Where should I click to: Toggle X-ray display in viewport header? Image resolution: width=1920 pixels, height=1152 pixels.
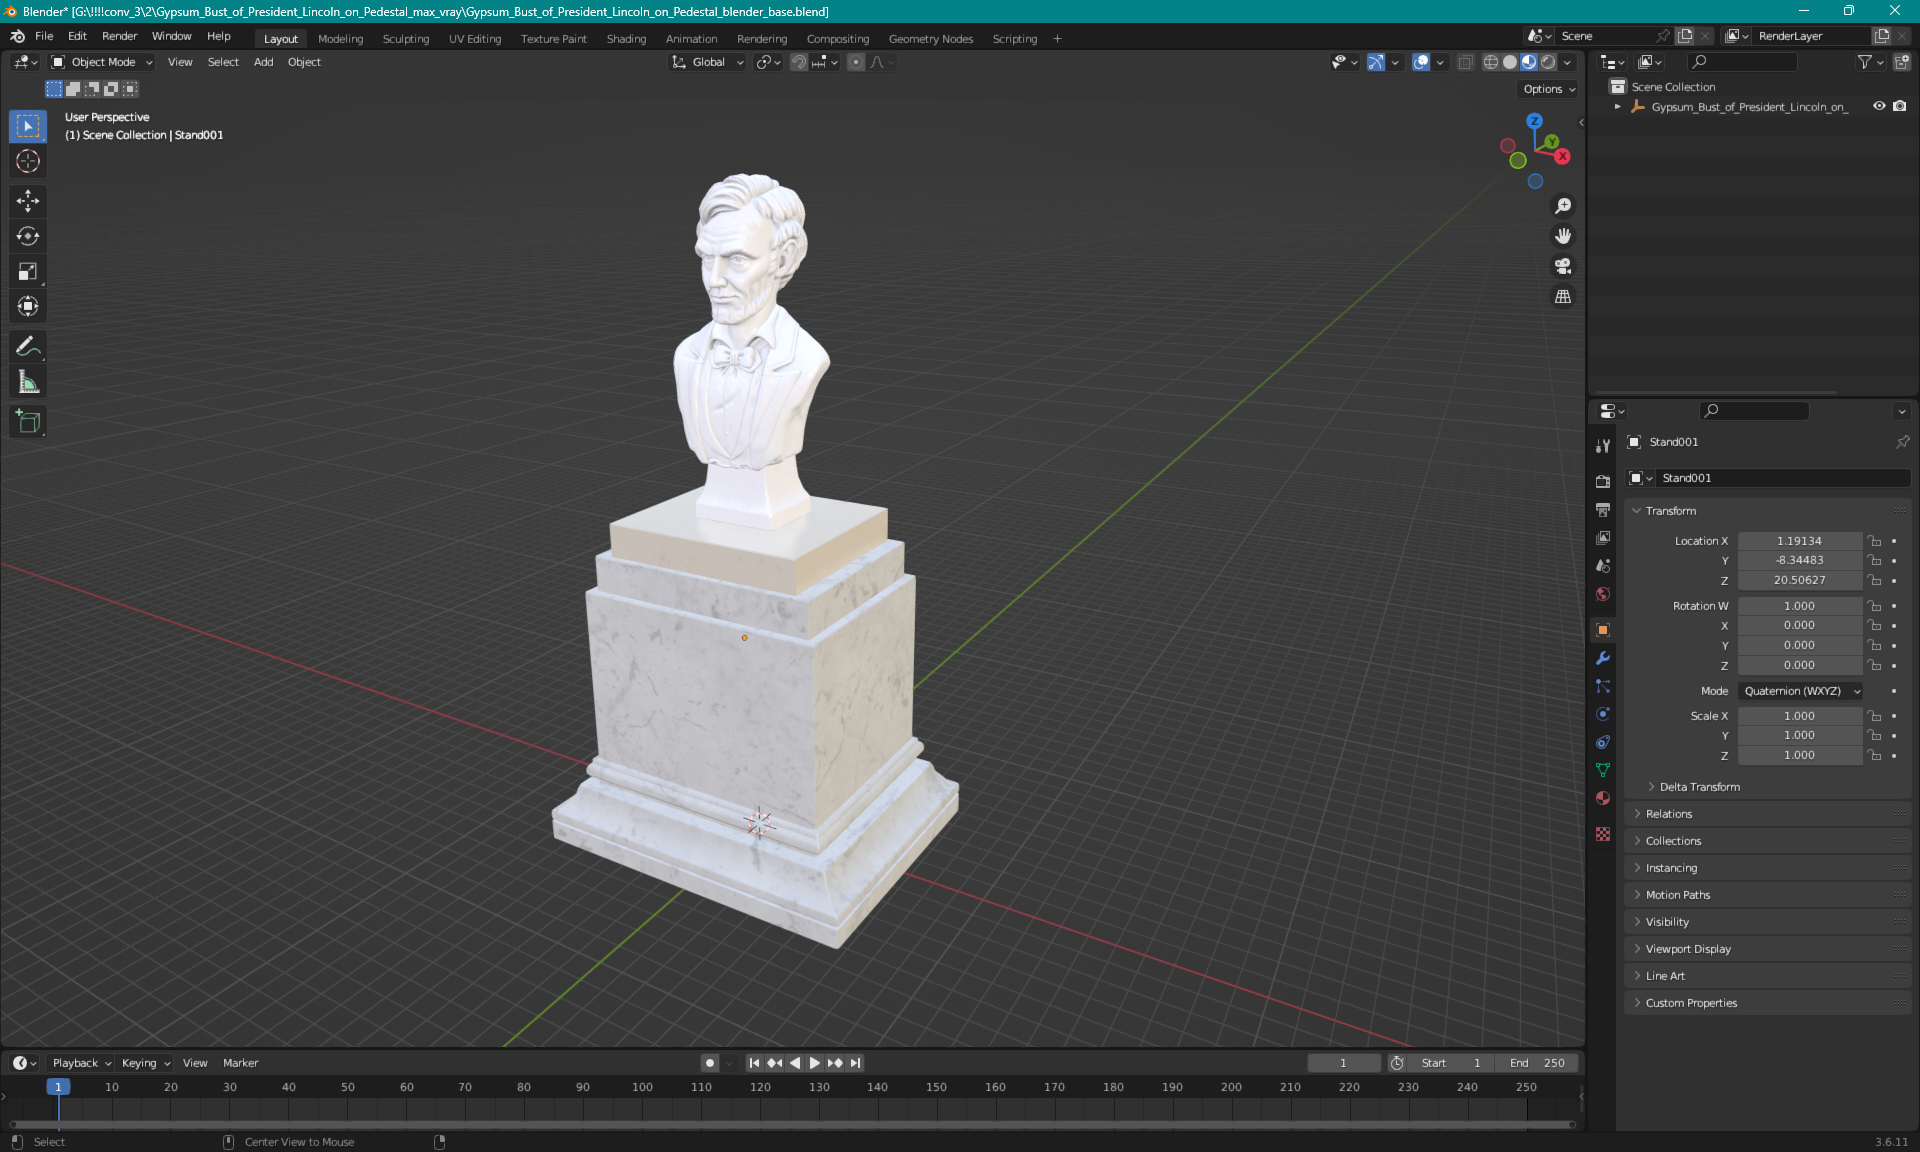pos(1465,62)
